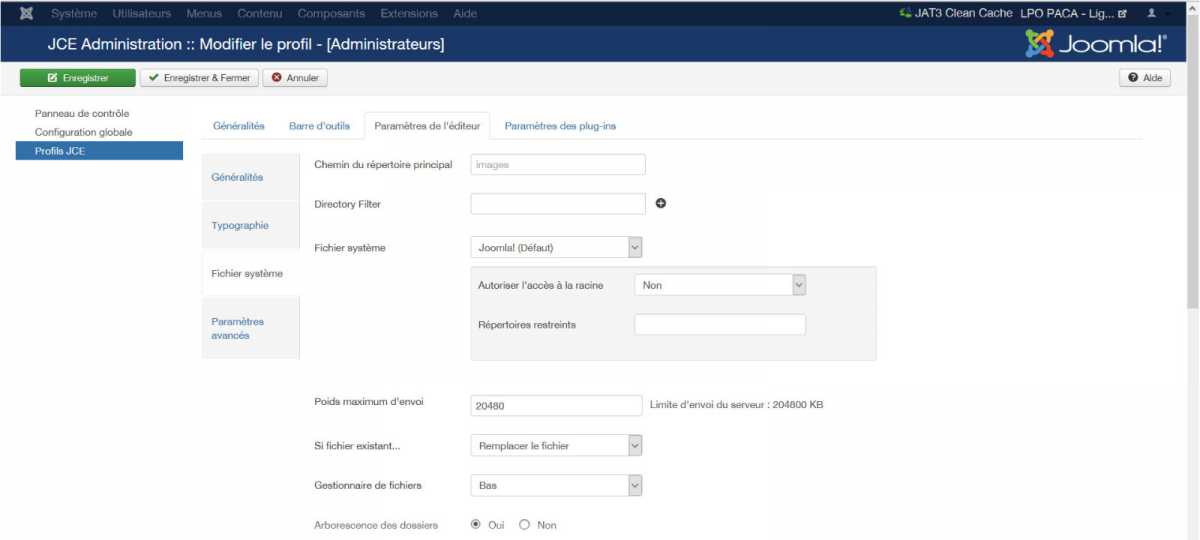1200x540 pixels.
Task: Switch to the Barre d'outils tab
Action: pos(319,126)
